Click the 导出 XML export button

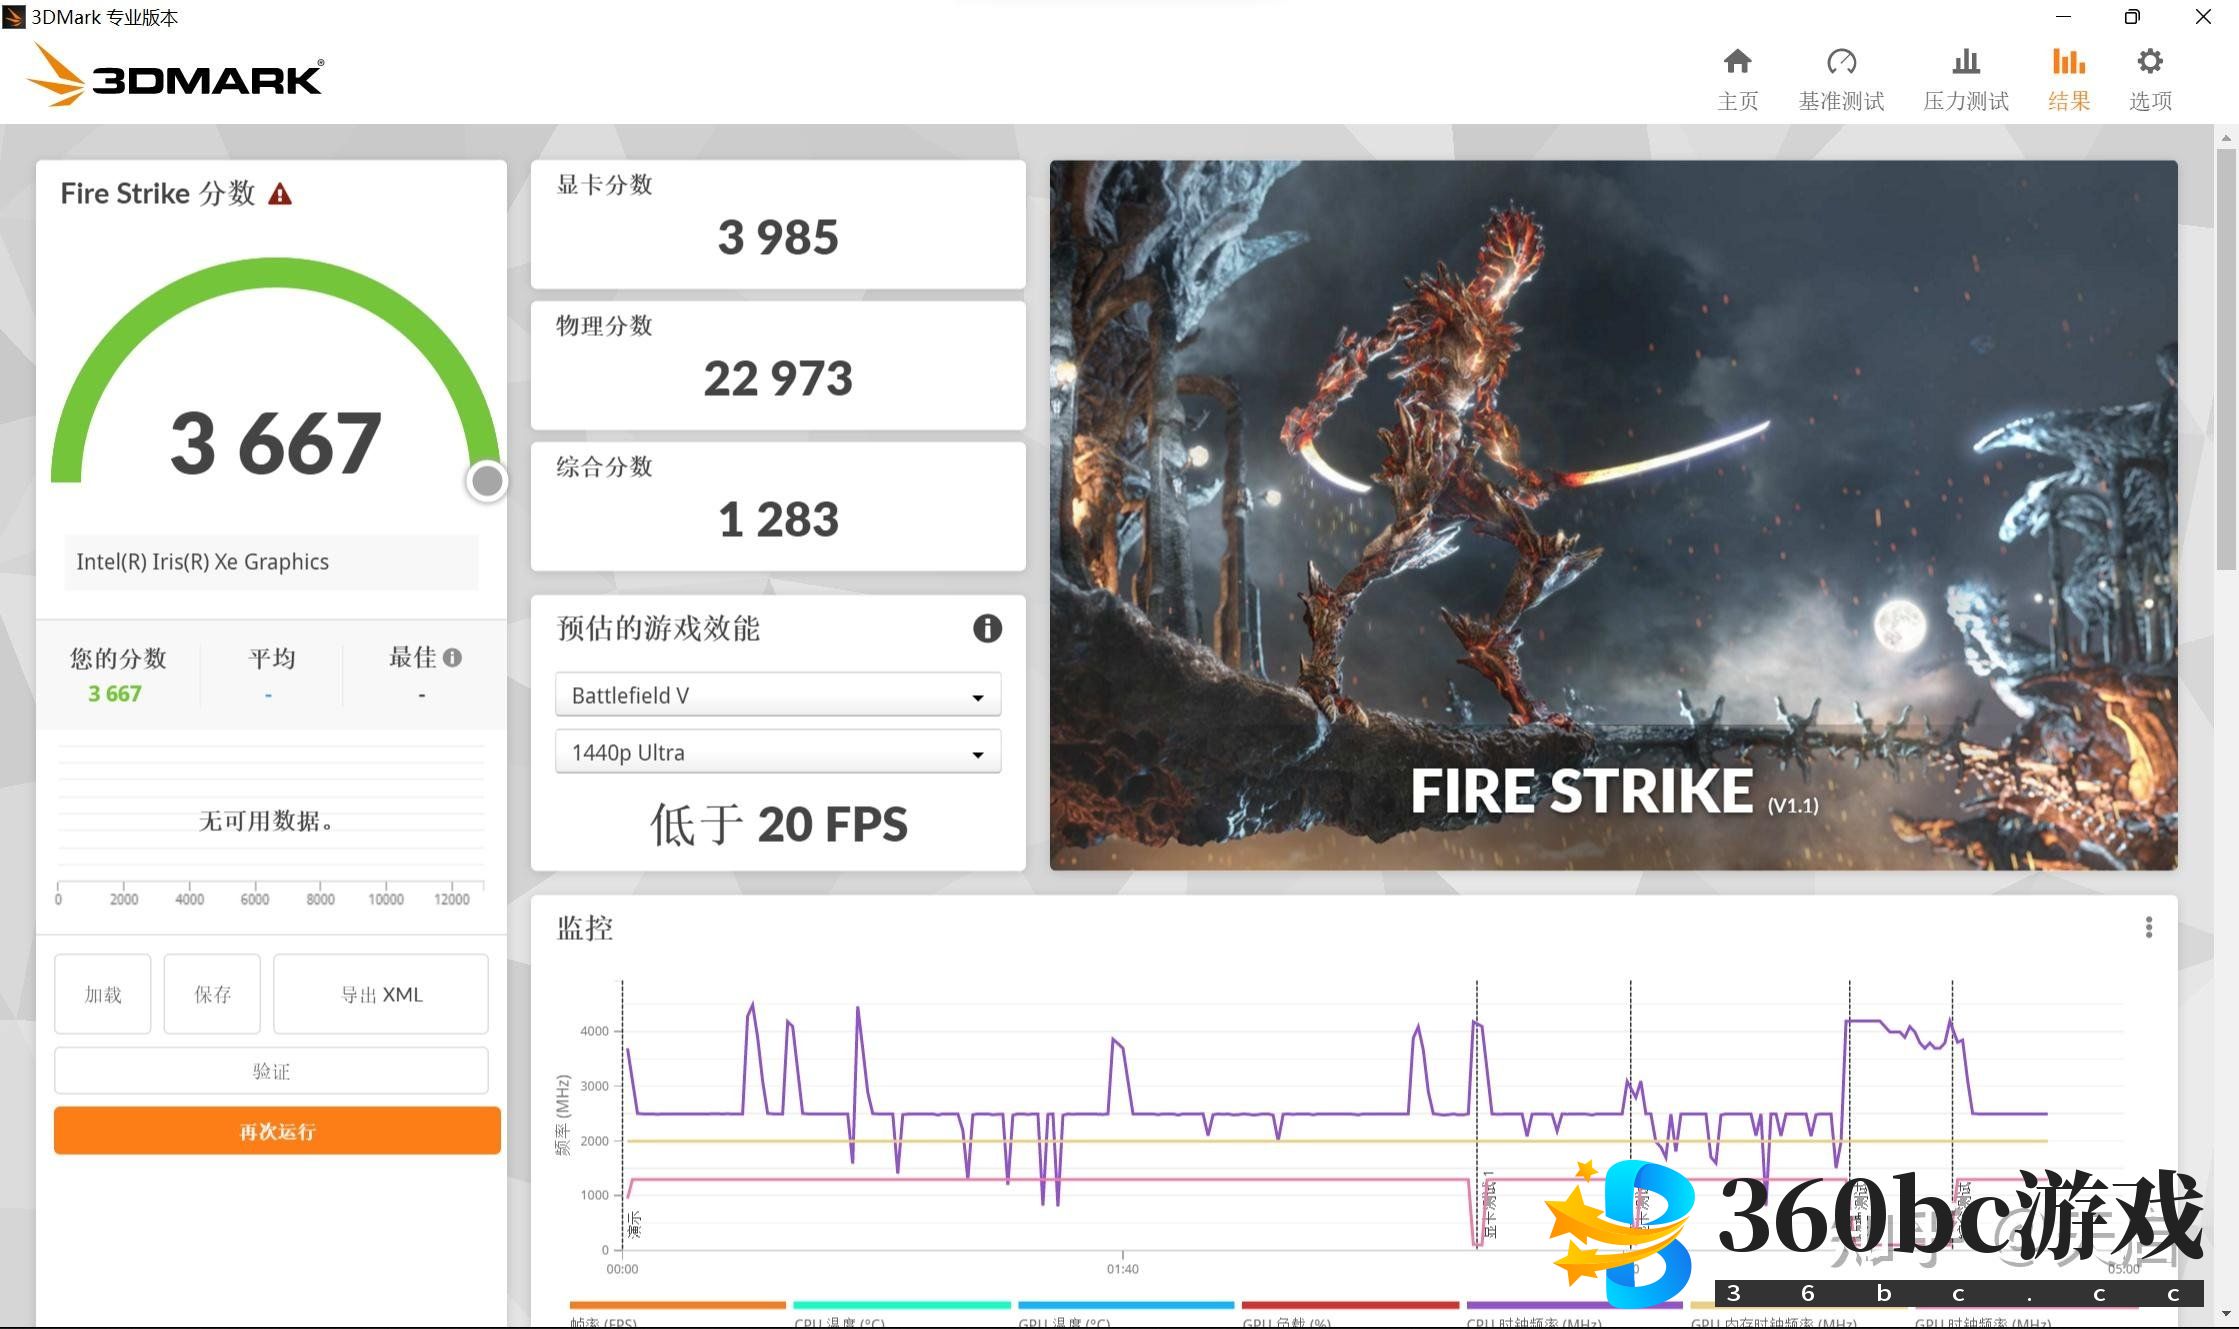click(381, 994)
